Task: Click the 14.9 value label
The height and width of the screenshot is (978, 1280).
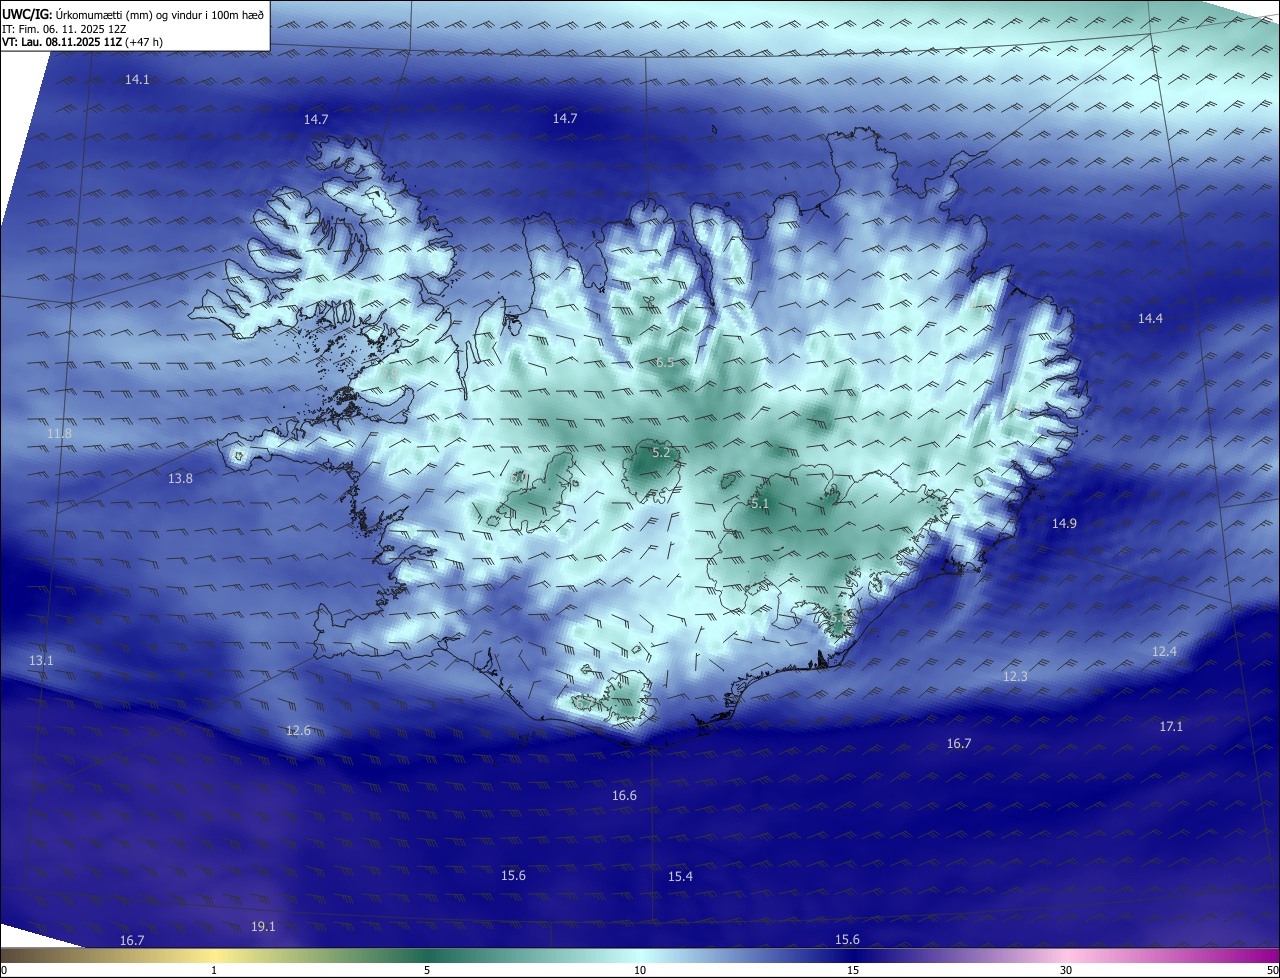Action: (1064, 523)
